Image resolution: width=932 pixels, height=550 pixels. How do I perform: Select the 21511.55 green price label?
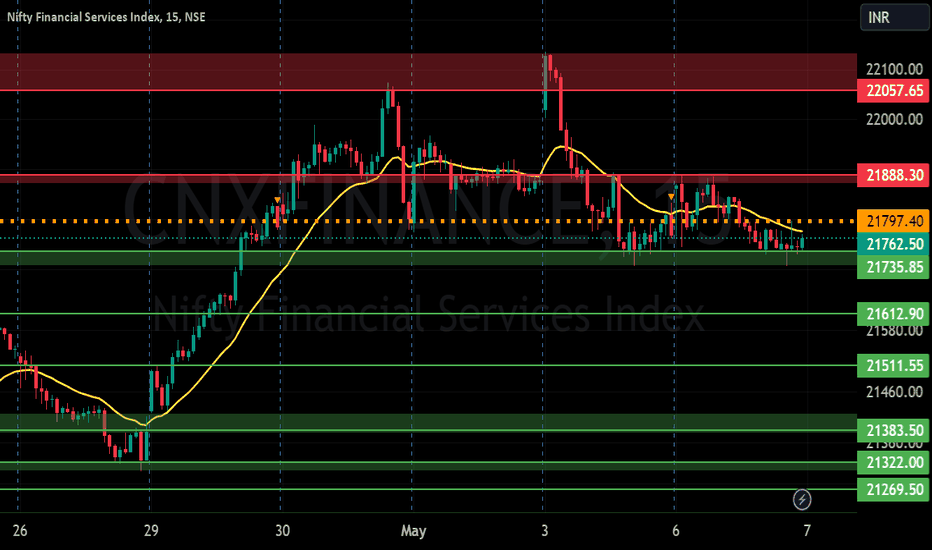(893, 366)
